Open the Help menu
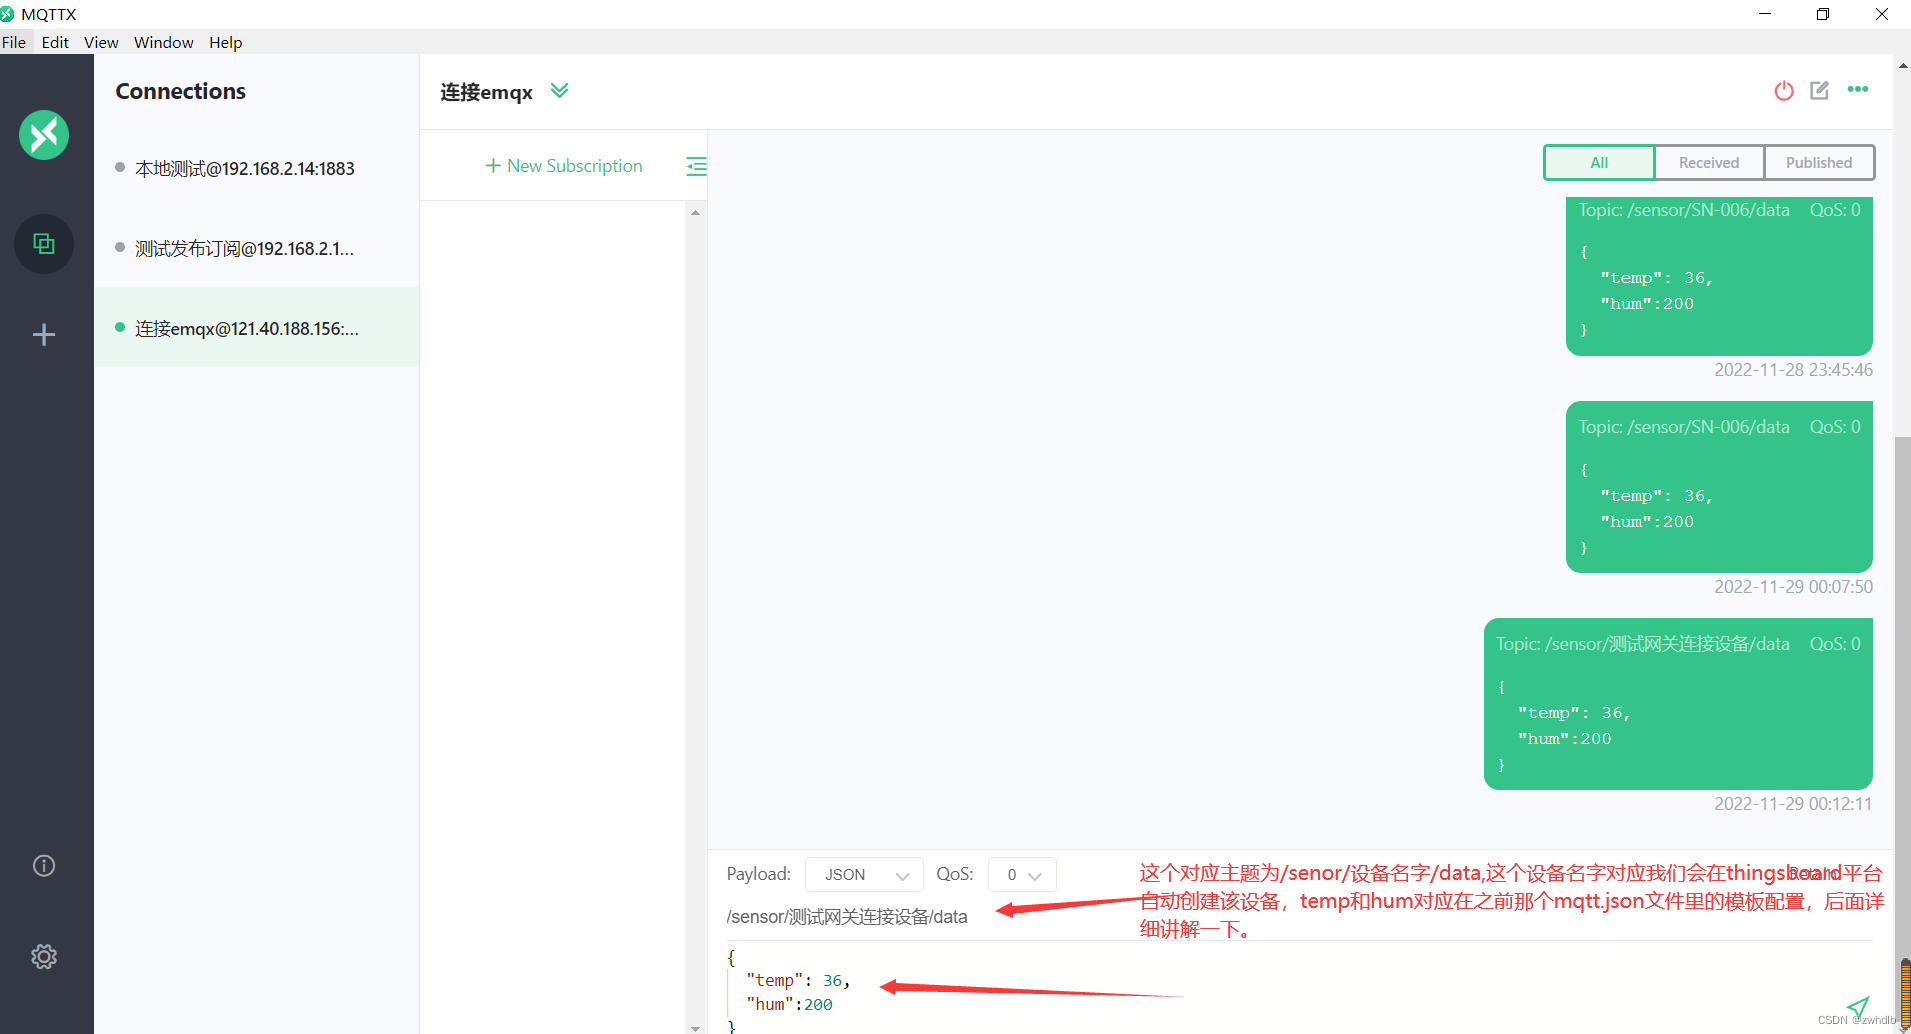Screen dimensions: 1911x1034 pyautogui.click(x=226, y=42)
